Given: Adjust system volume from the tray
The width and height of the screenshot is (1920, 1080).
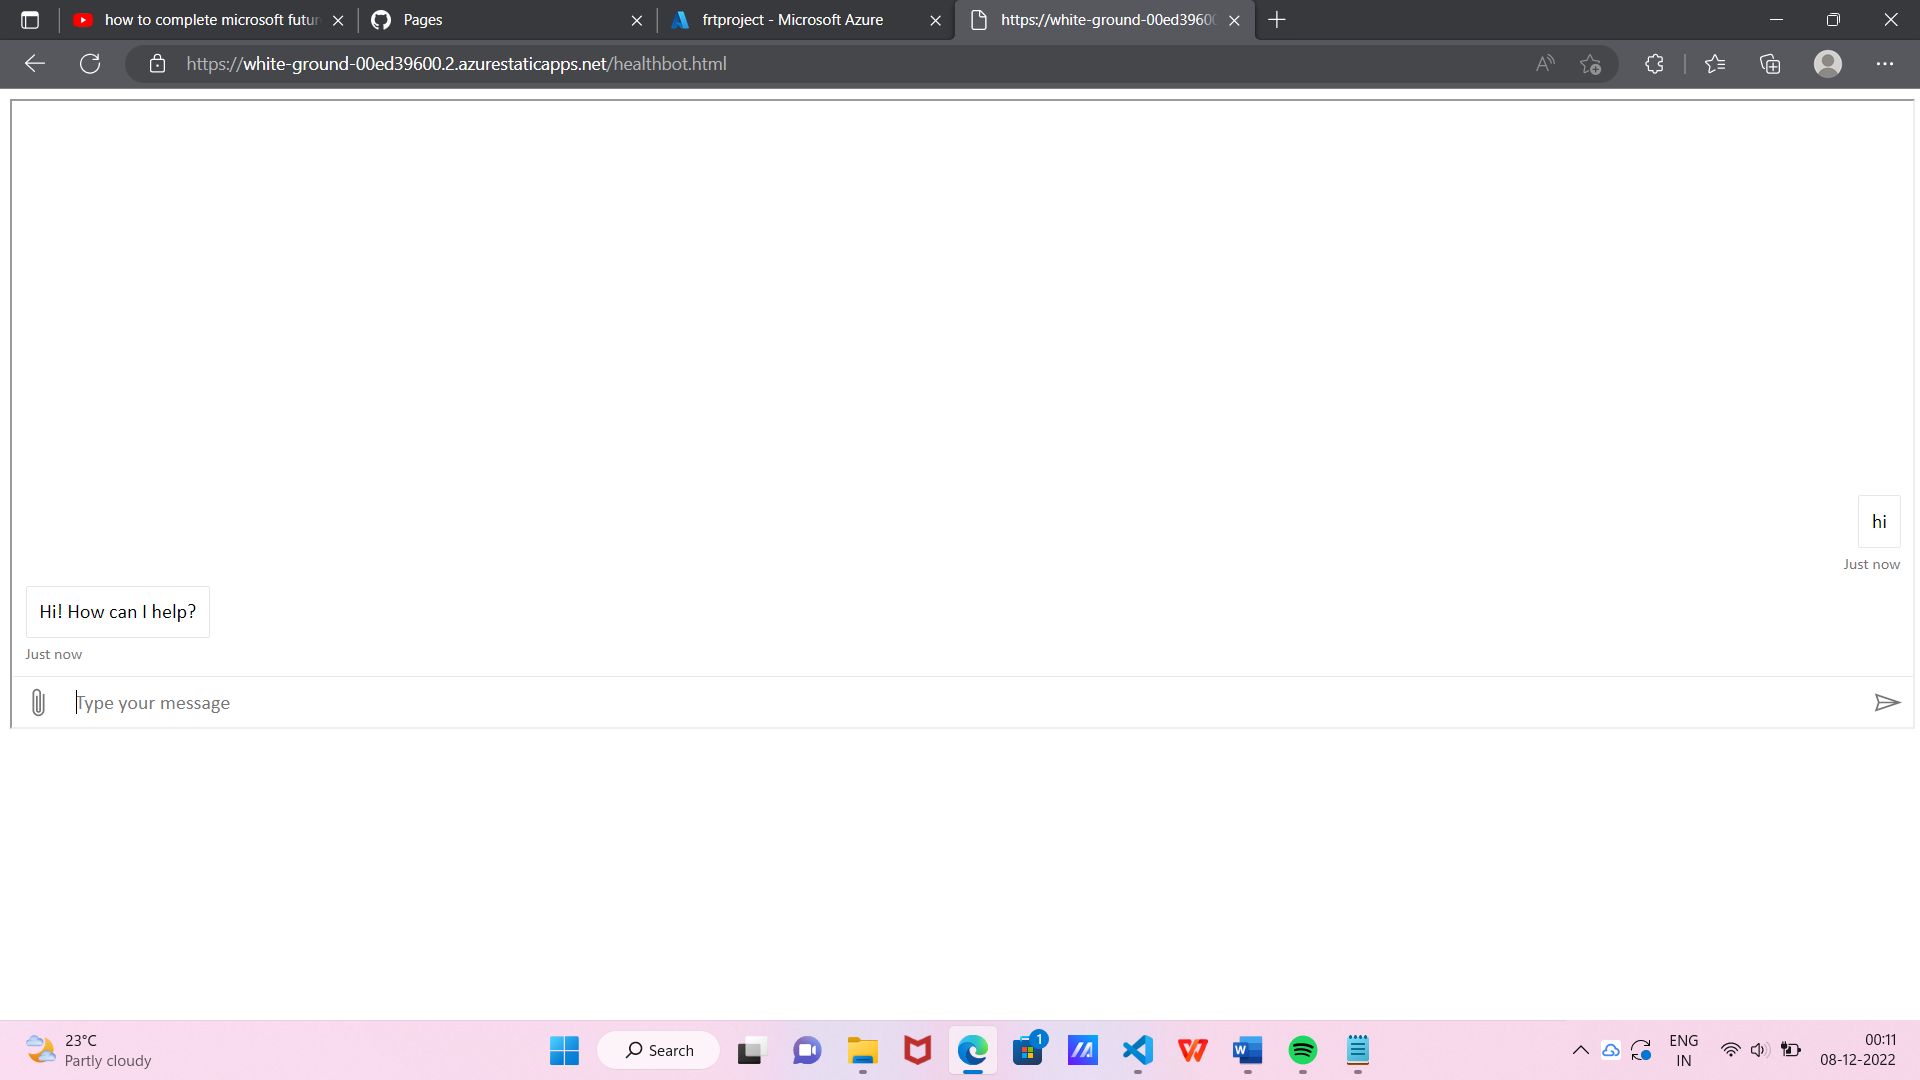Looking at the screenshot, I should click(1760, 1050).
